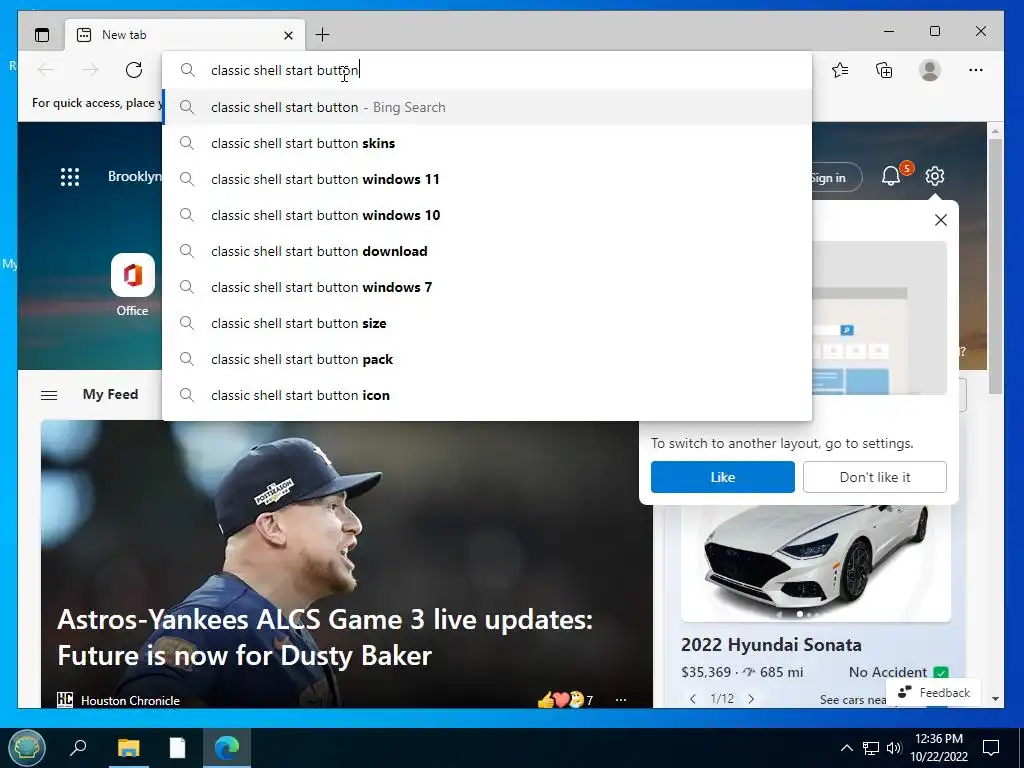1024x768 pixels.
Task: Open the tab actions menu icon
Action: click(x=42, y=35)
